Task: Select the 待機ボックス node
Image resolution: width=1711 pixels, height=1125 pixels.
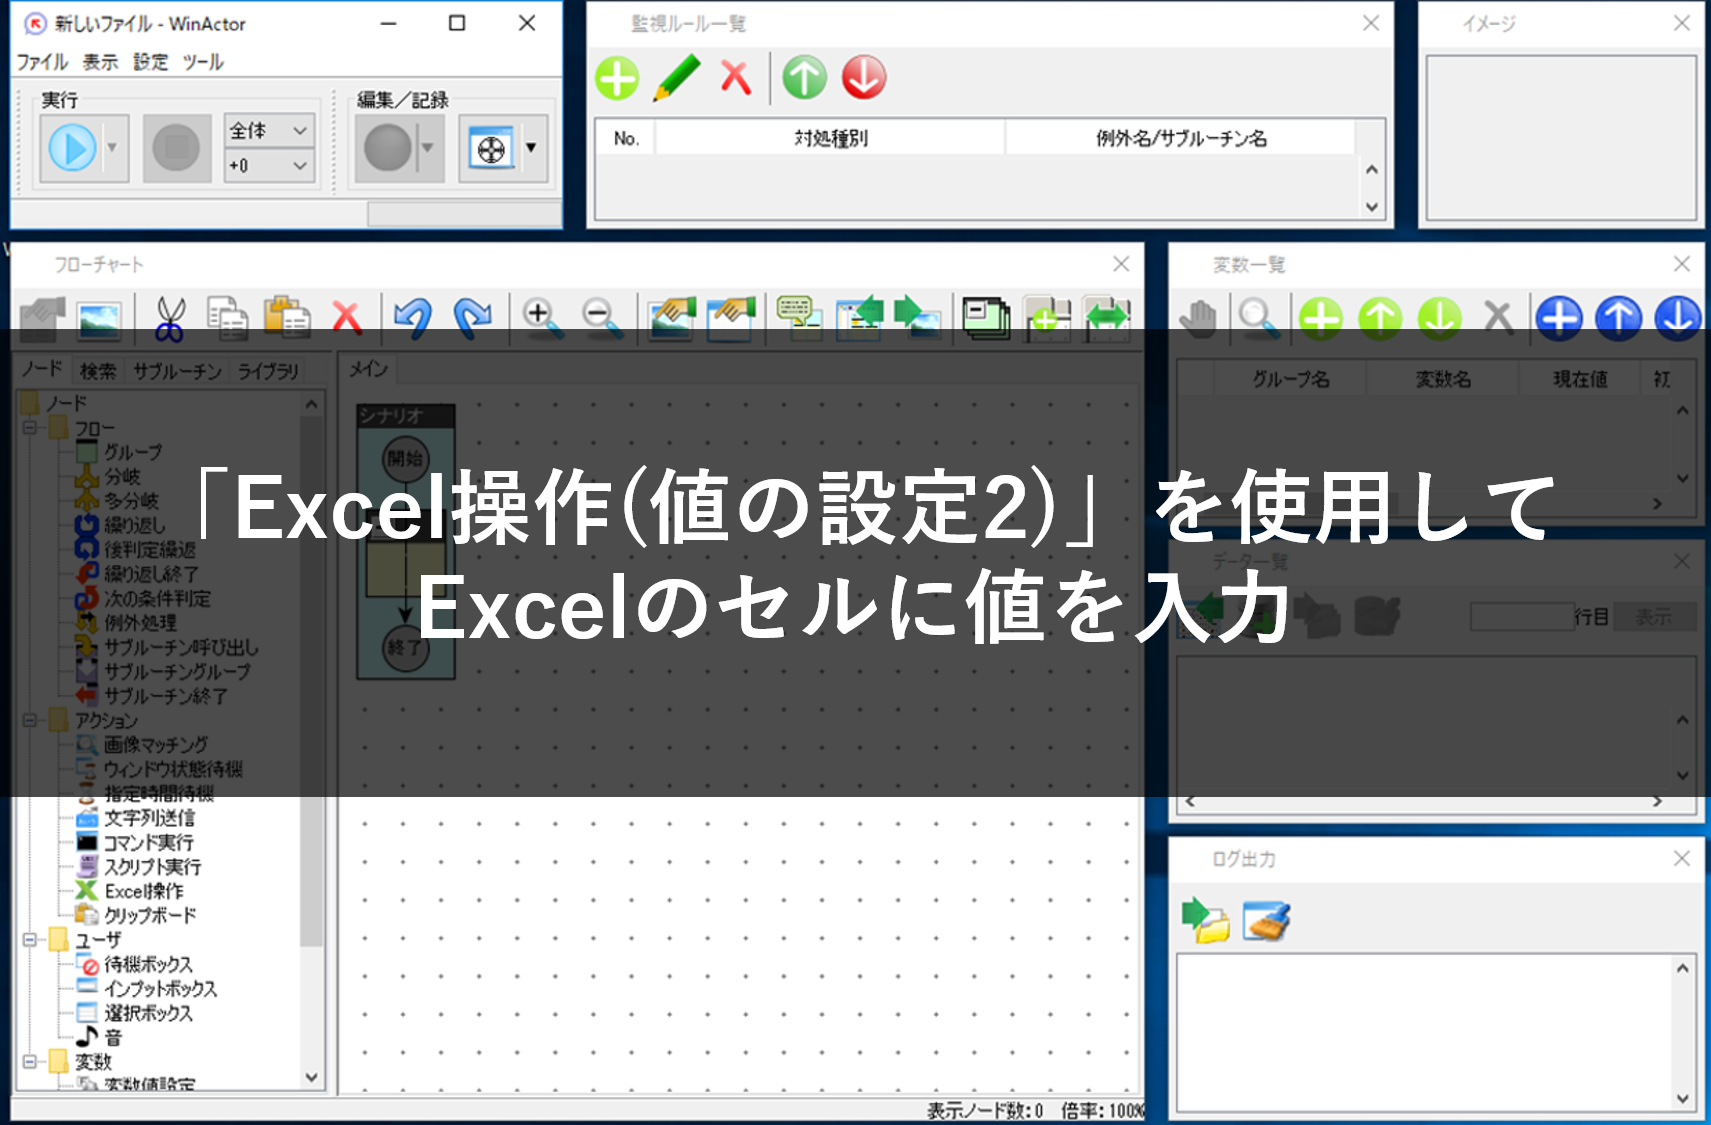Action: point(148,964)
